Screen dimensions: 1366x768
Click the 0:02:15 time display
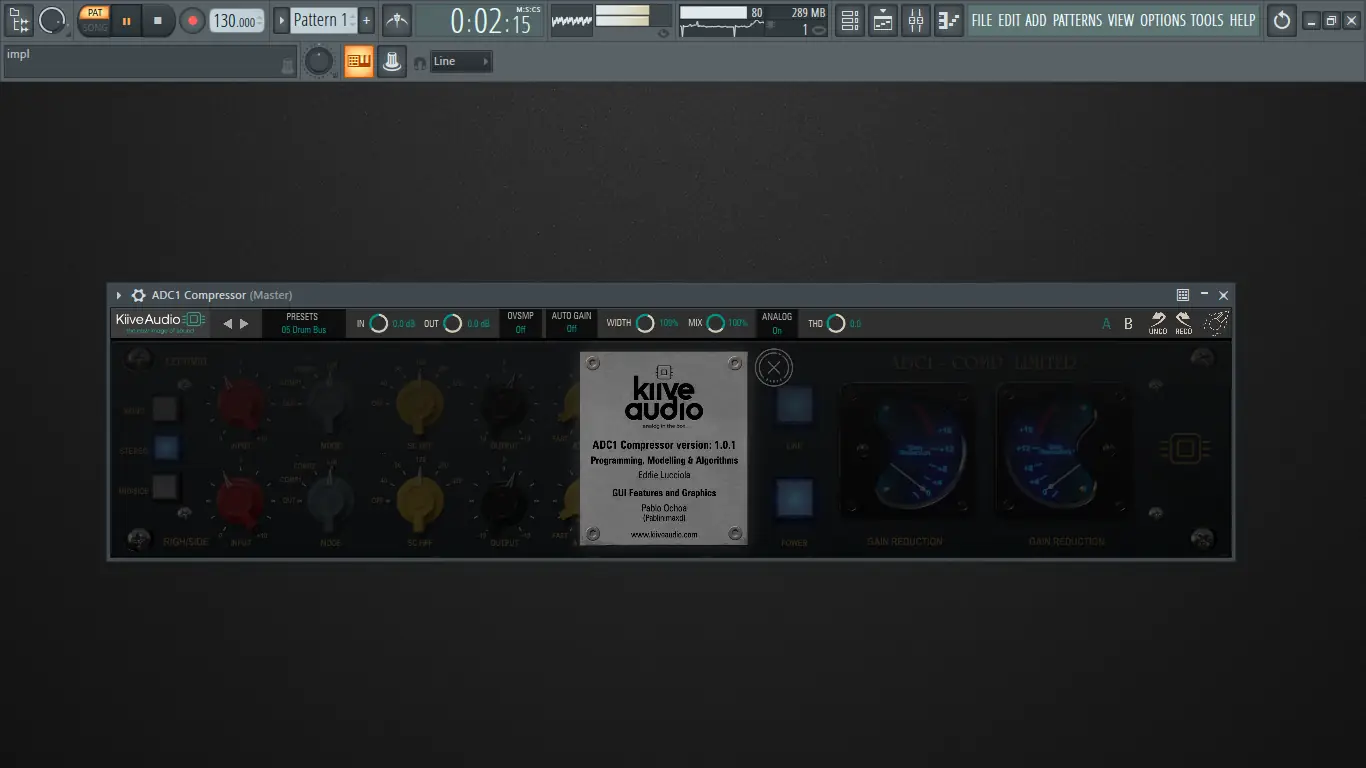(x=480, y=20)
